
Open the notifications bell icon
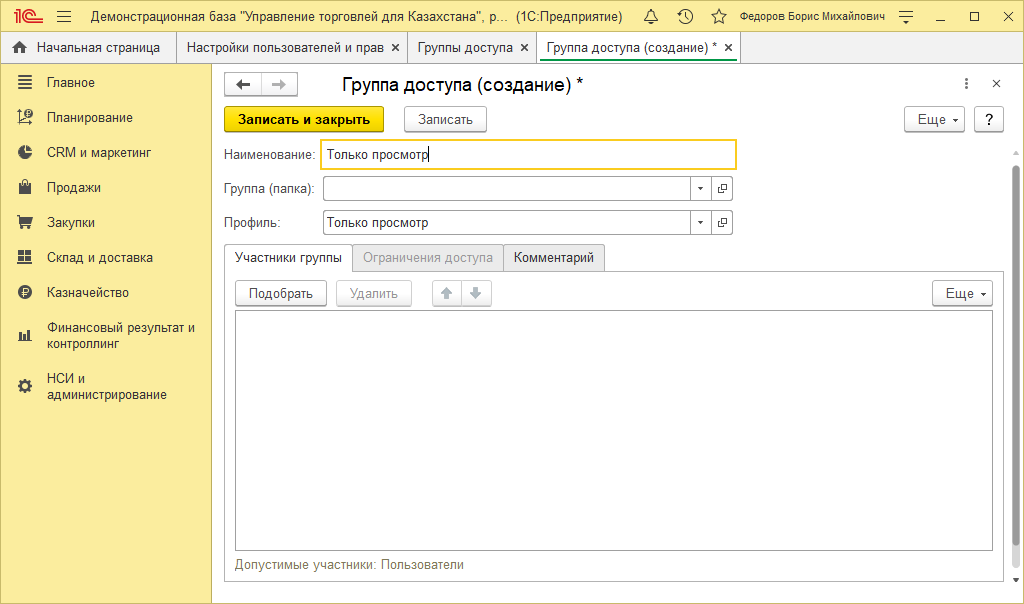tap(651, 17)
